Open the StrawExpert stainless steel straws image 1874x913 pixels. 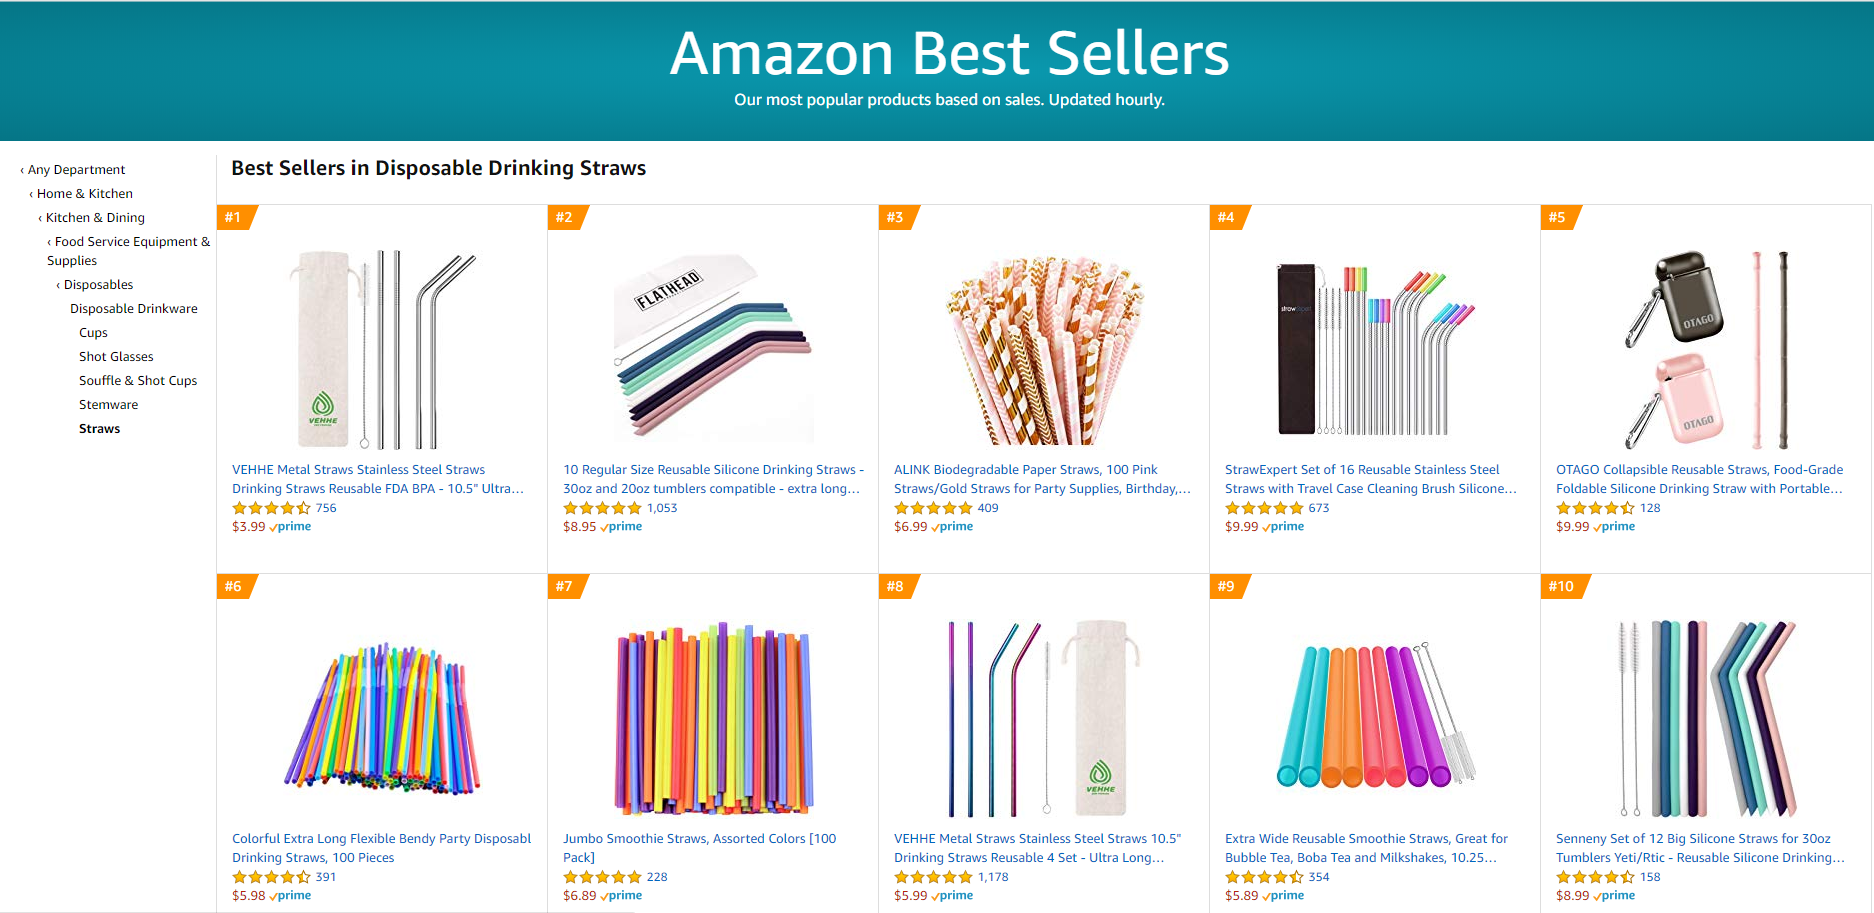pyautogui.click(x=1374, y=348)
